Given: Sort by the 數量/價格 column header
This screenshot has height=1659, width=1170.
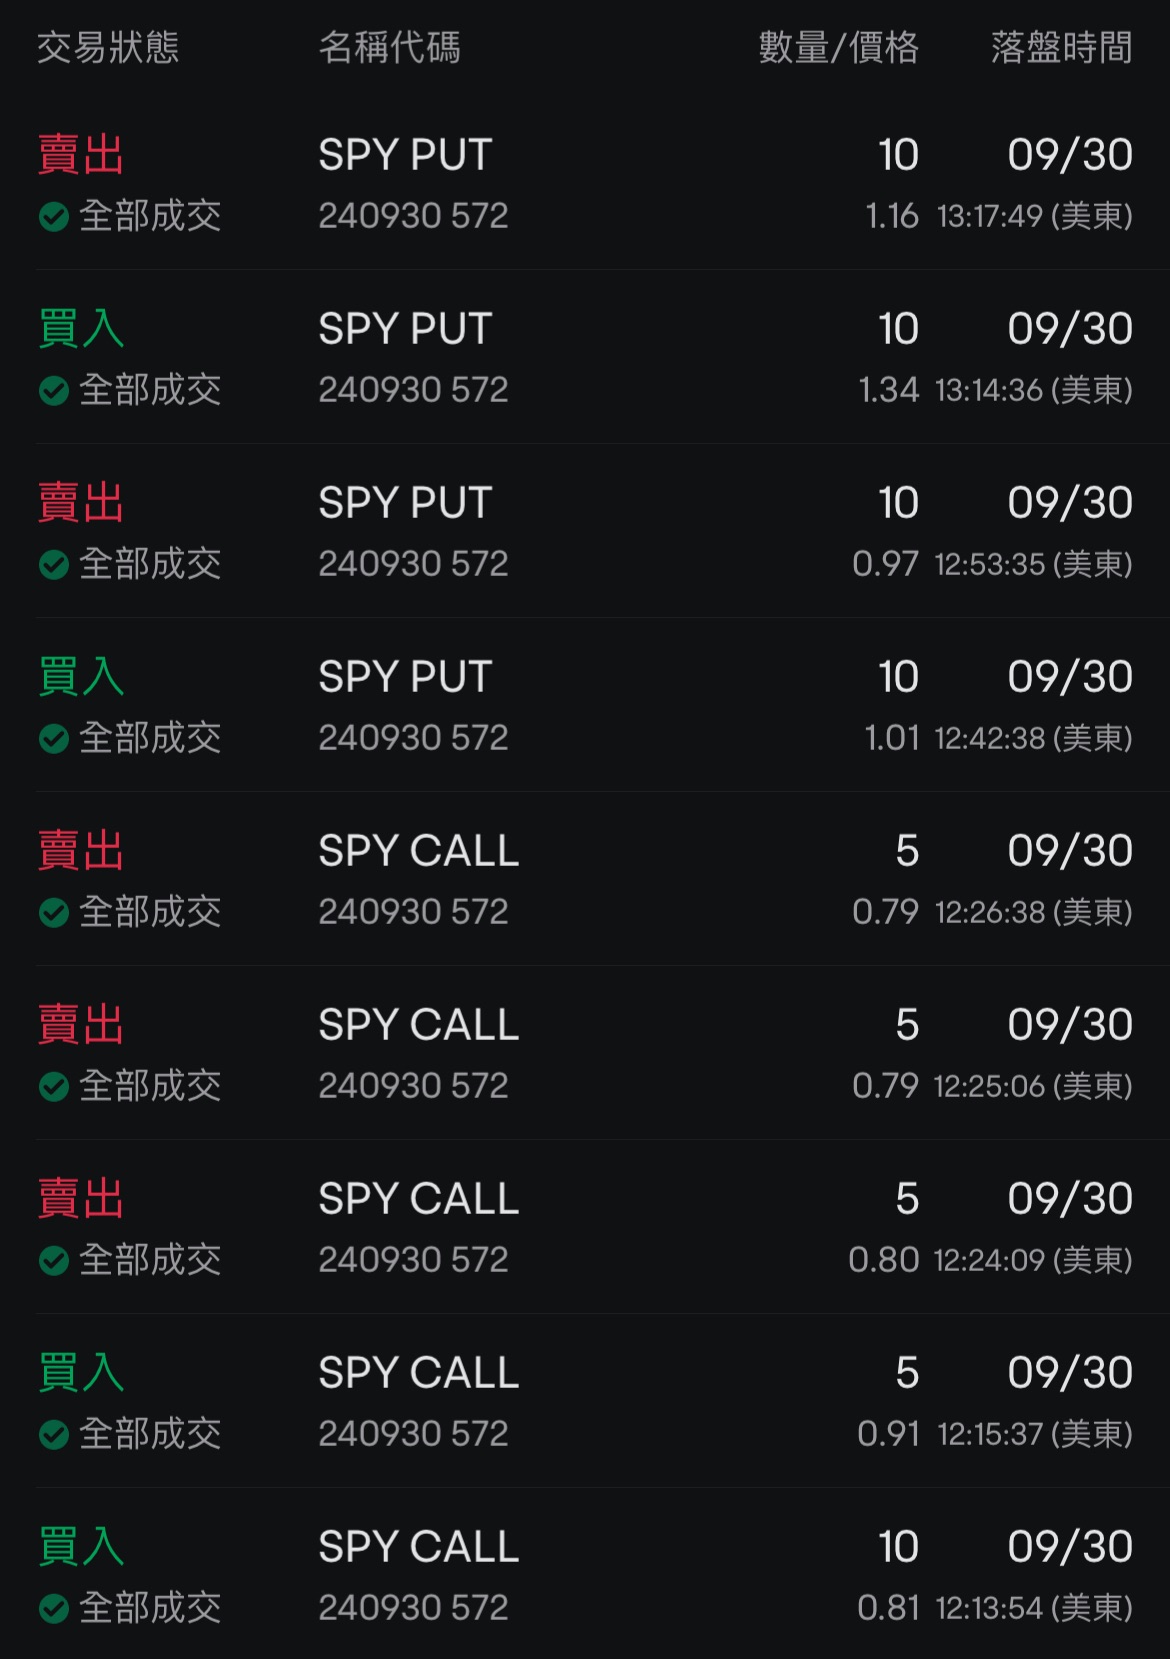Looking at the screenshot, I should (838, 47).
